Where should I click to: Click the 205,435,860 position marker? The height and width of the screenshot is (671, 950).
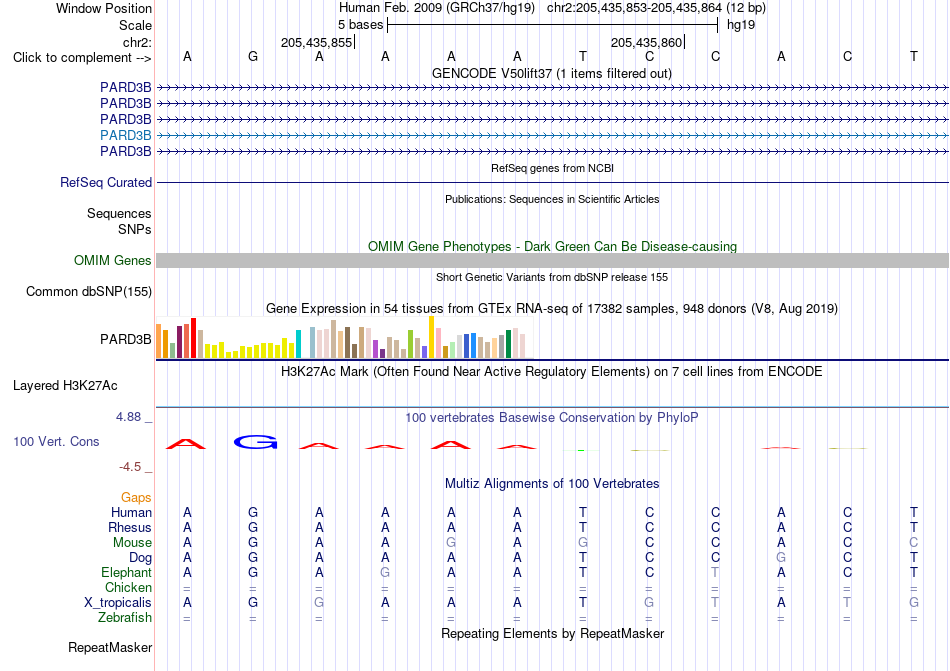pos(646,42)
